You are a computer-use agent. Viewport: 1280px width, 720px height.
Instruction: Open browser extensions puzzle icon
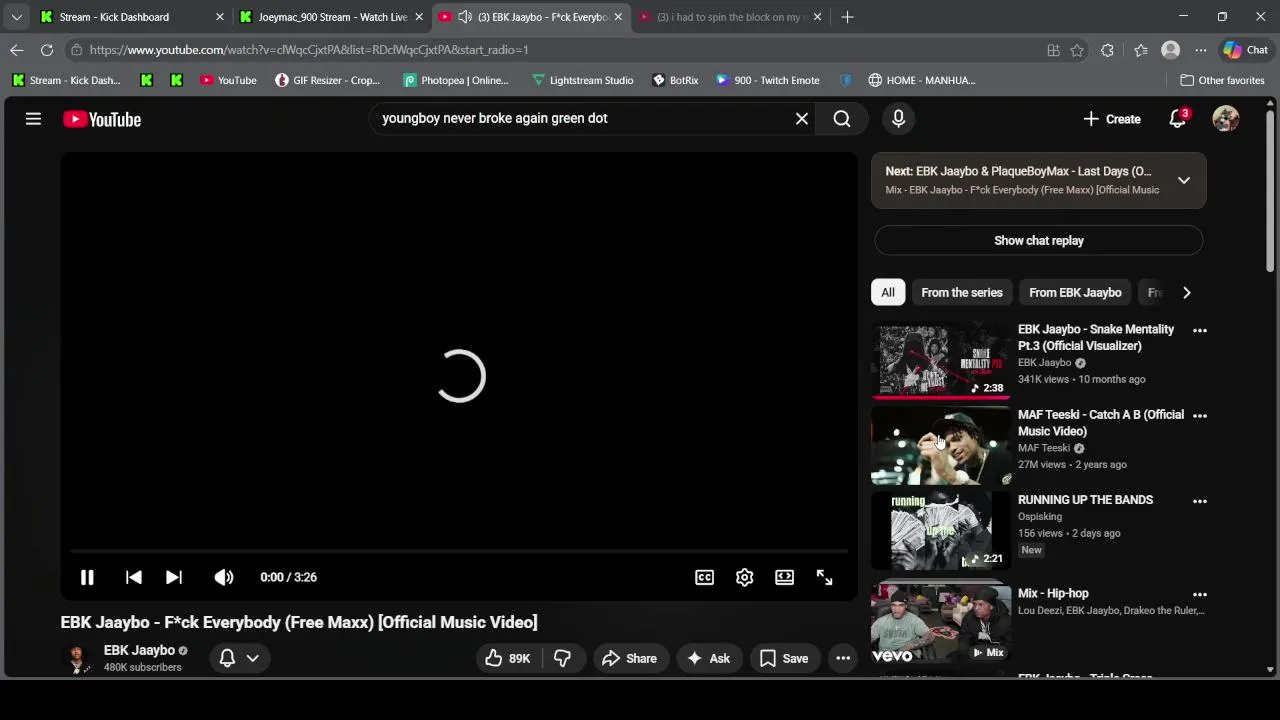click(x=1107, y=50)
